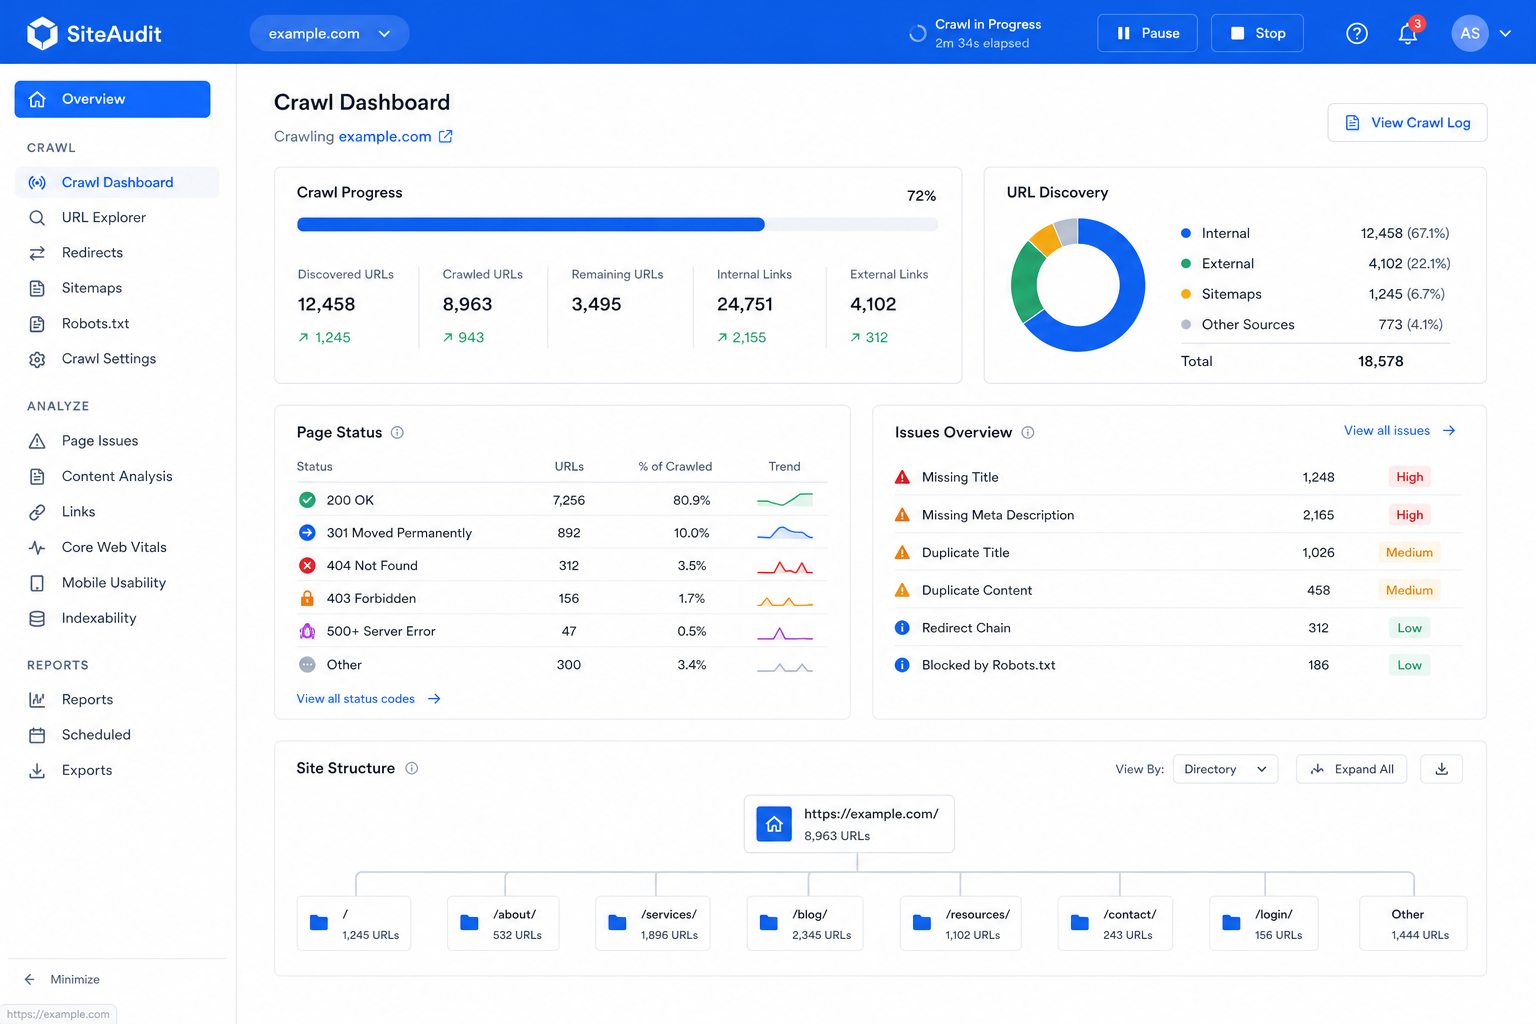This screenshot has height=1024, width=1536.
Task: Open the external link icon beside example.com
Action: click(446, 137)
